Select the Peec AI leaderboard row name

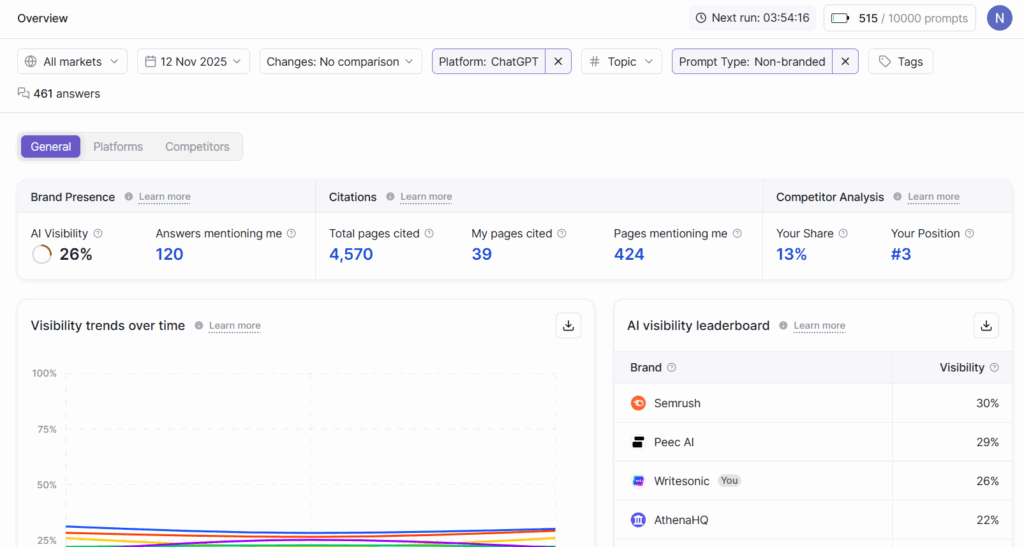(674, 443)
